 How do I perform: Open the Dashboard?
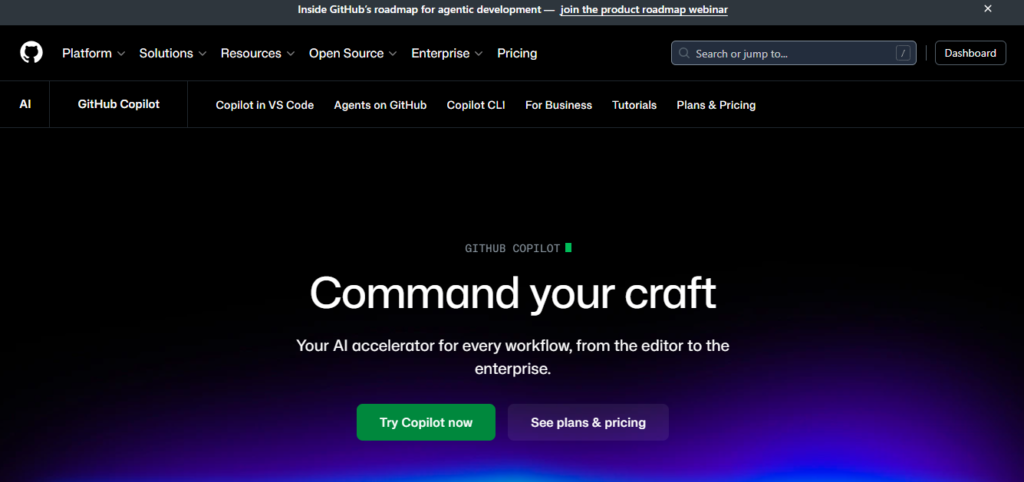pos(970,54)
